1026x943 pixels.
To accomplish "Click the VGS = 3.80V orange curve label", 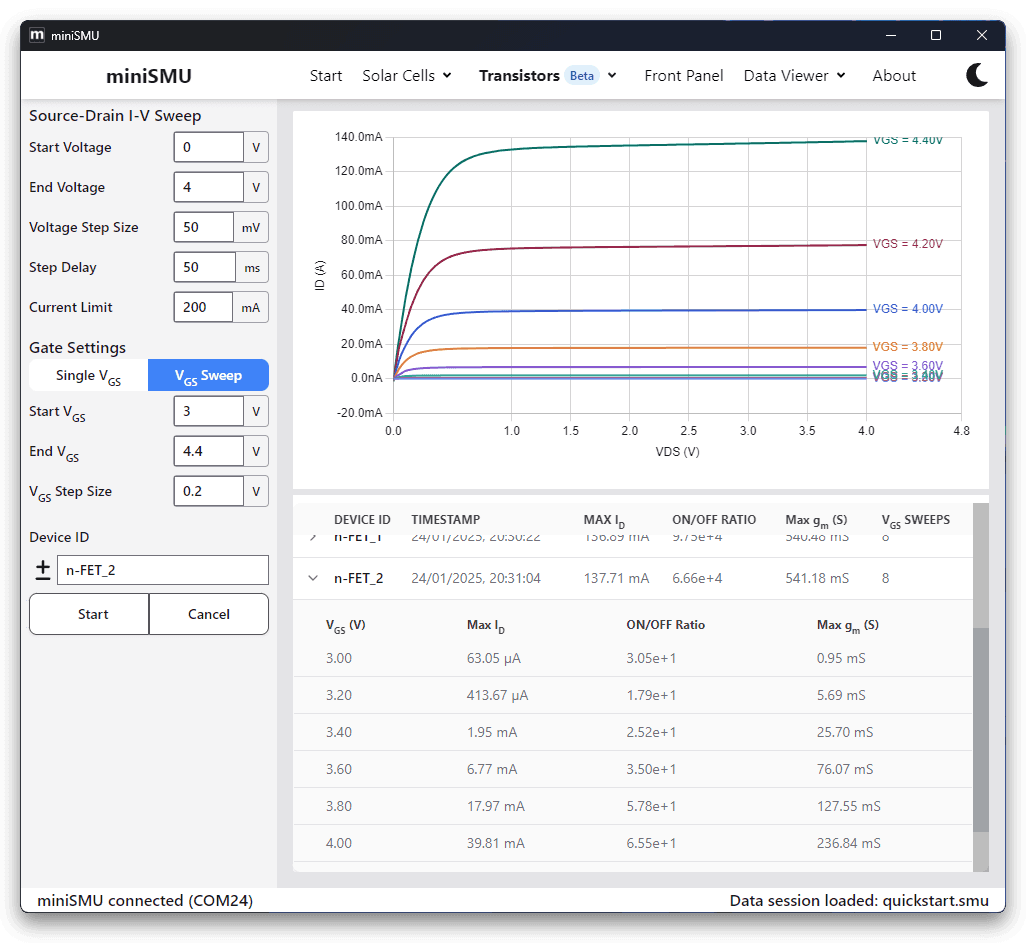I will (x=908, y=346).
